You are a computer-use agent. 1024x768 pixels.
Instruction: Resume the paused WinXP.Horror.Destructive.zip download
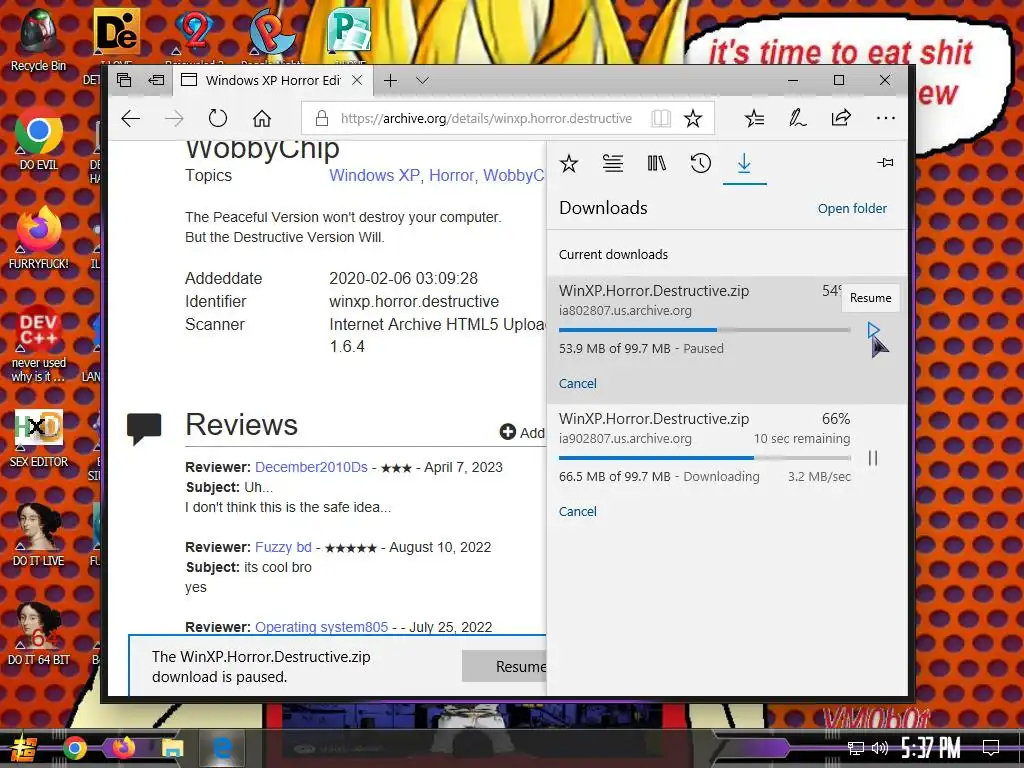pos(873,330)
